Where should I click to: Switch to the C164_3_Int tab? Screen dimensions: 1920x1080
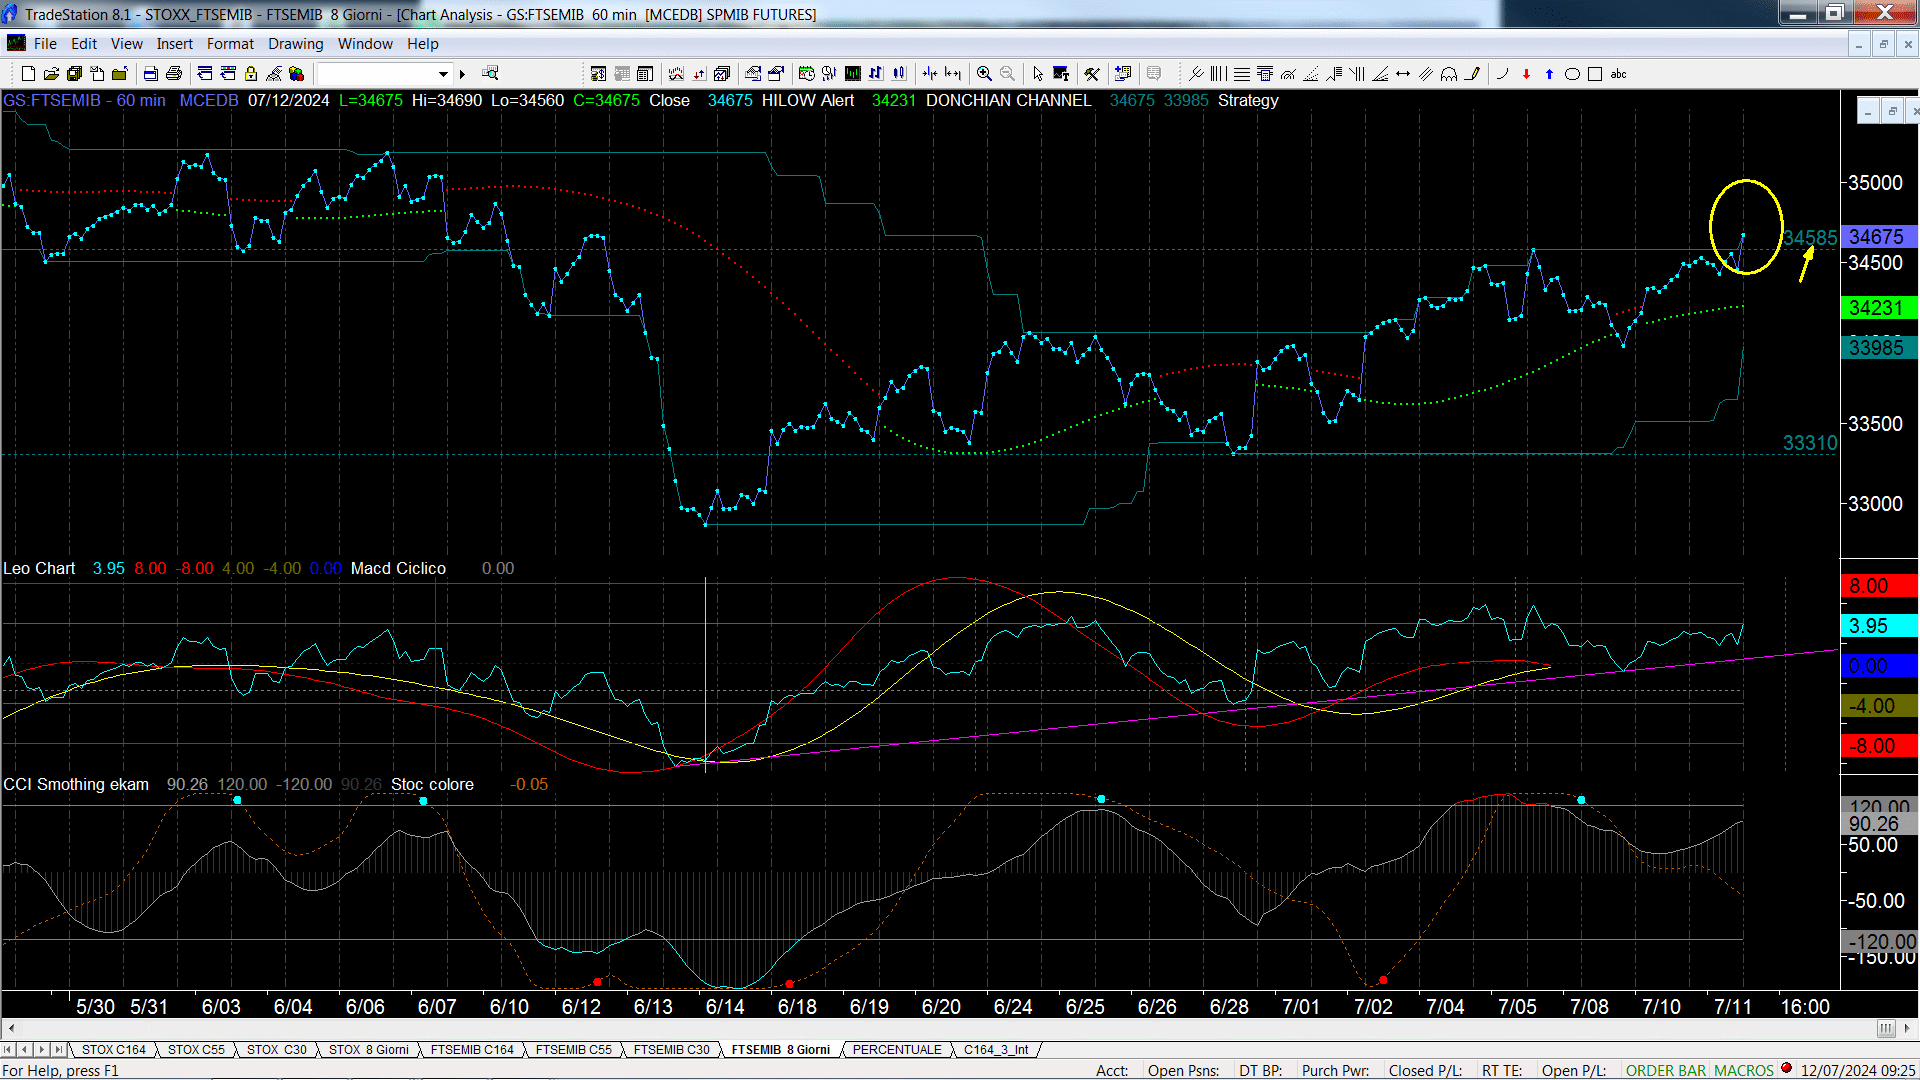(996, 1049)
